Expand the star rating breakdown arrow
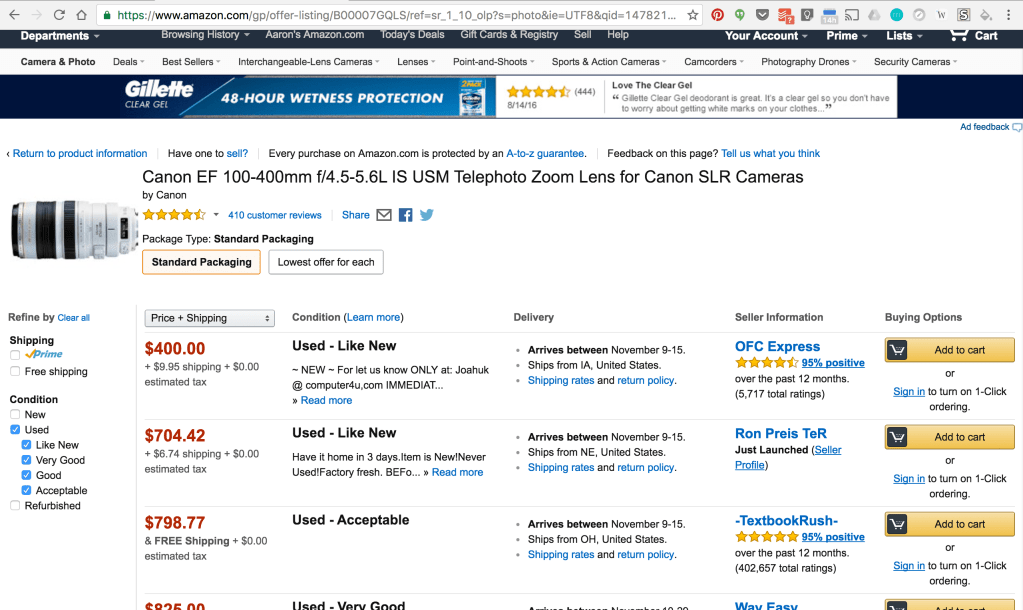The width and height of the screenshot is (1023, 610). (x=216, y=215)
